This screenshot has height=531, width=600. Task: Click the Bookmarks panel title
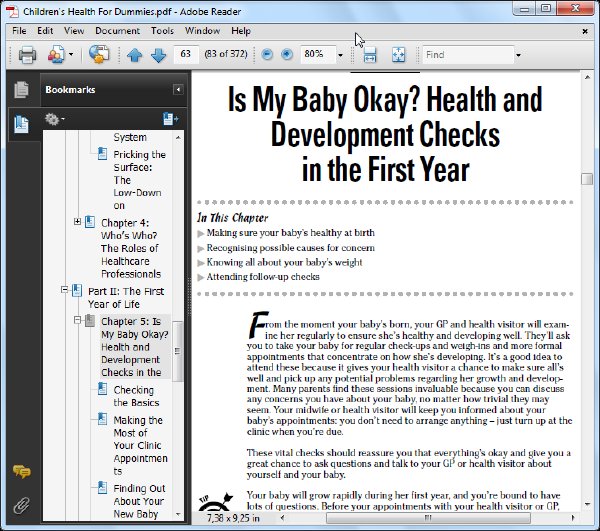[70, 90]
